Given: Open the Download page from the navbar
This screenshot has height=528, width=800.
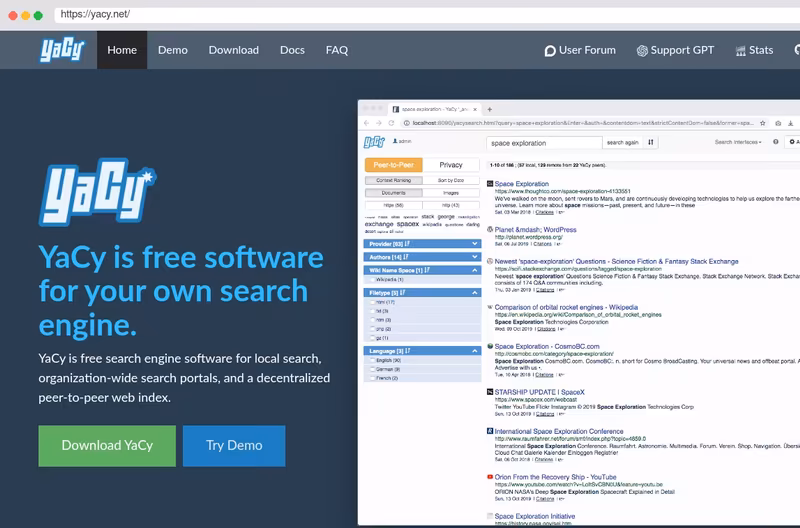Looking at the screenshot, I should click(234, 50).
